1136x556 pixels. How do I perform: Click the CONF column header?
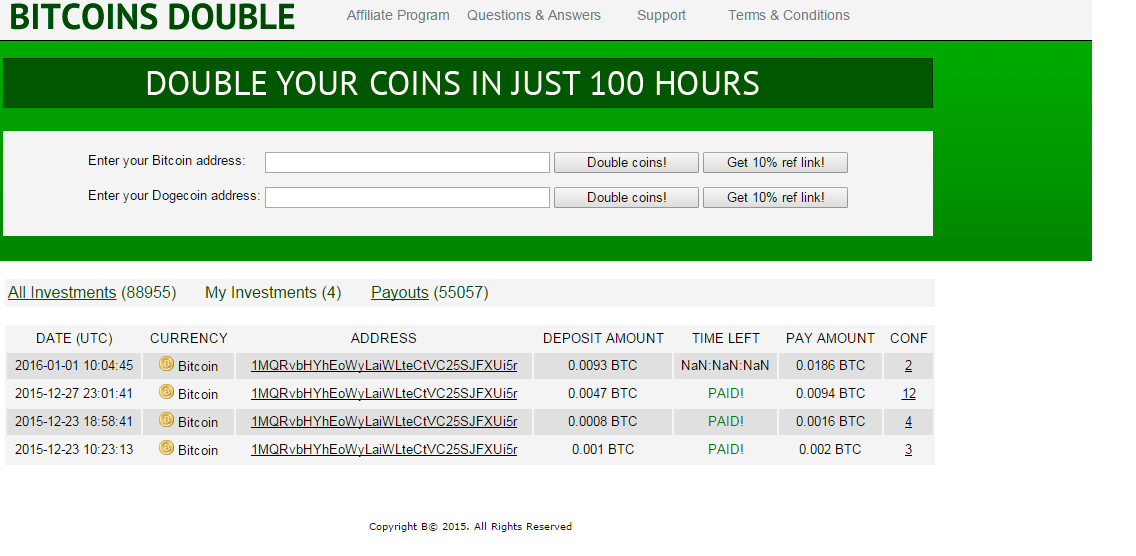(909, 339)
